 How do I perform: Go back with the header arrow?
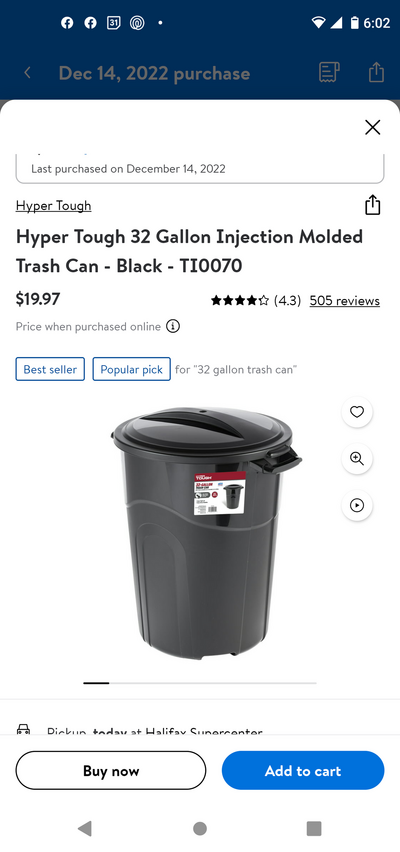coord(27,73)
